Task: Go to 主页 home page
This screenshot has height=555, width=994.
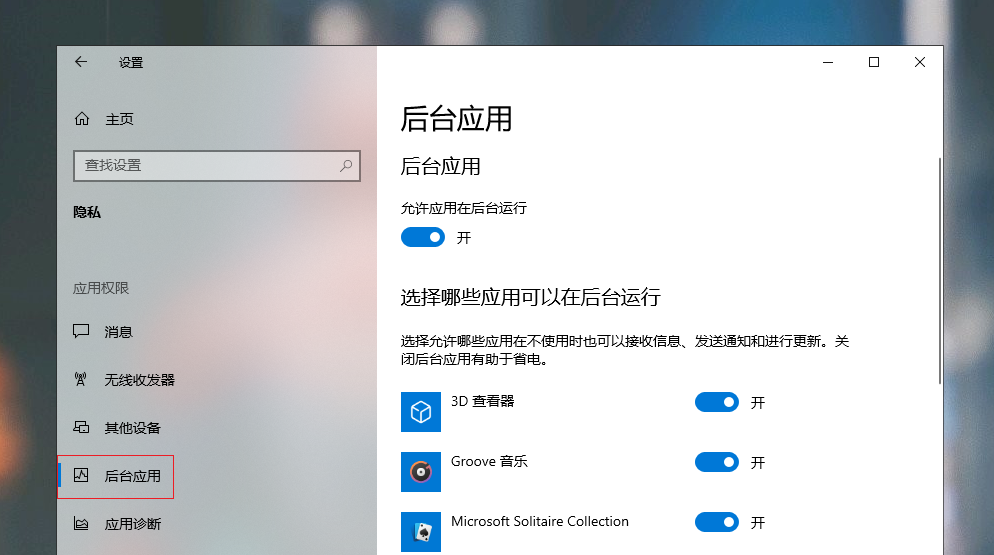Action: click(119, 119)
